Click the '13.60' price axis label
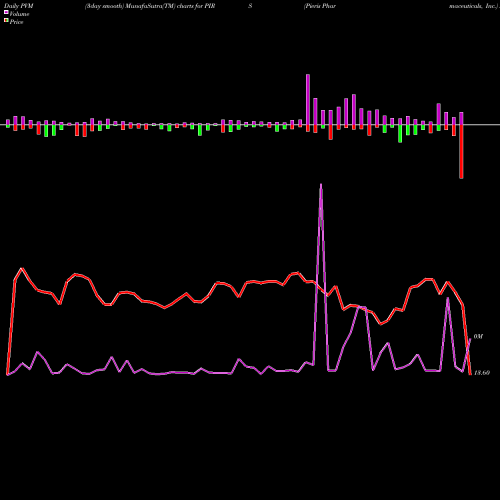 [x=482, y=373]
